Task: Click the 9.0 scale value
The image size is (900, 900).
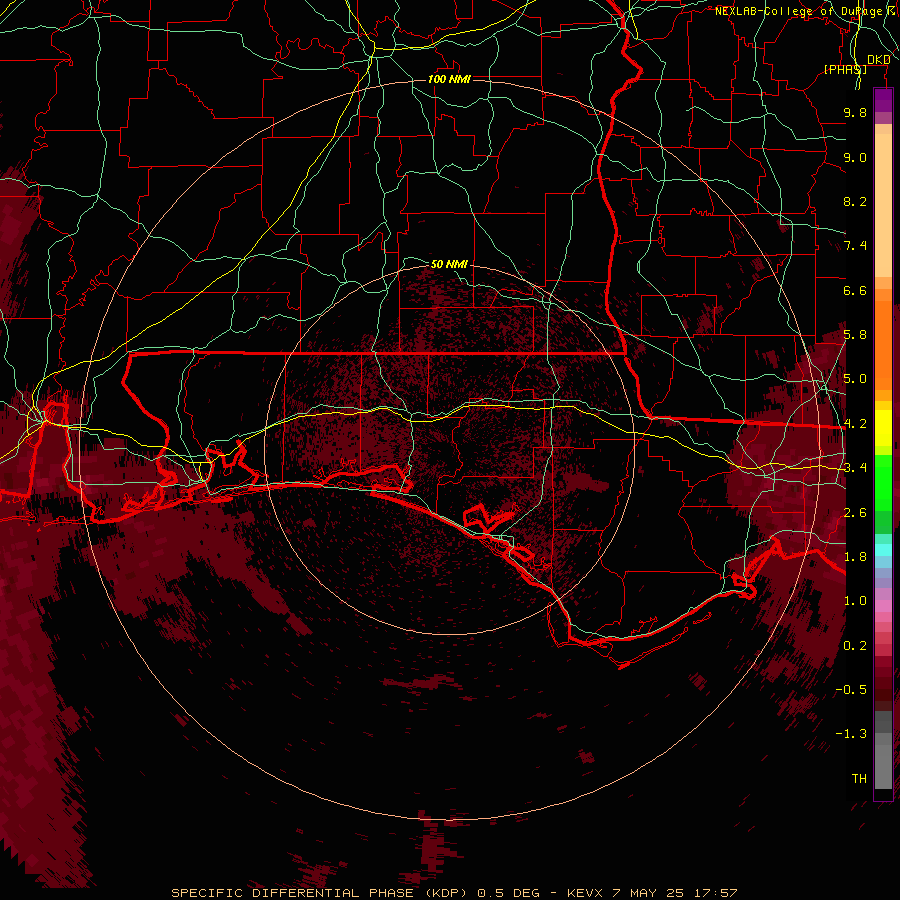Action: point(855,157)
